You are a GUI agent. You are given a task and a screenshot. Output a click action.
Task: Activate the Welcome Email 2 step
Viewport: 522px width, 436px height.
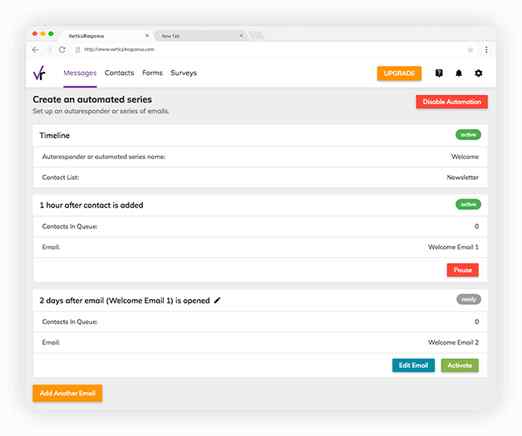click(x=460, y=365)
